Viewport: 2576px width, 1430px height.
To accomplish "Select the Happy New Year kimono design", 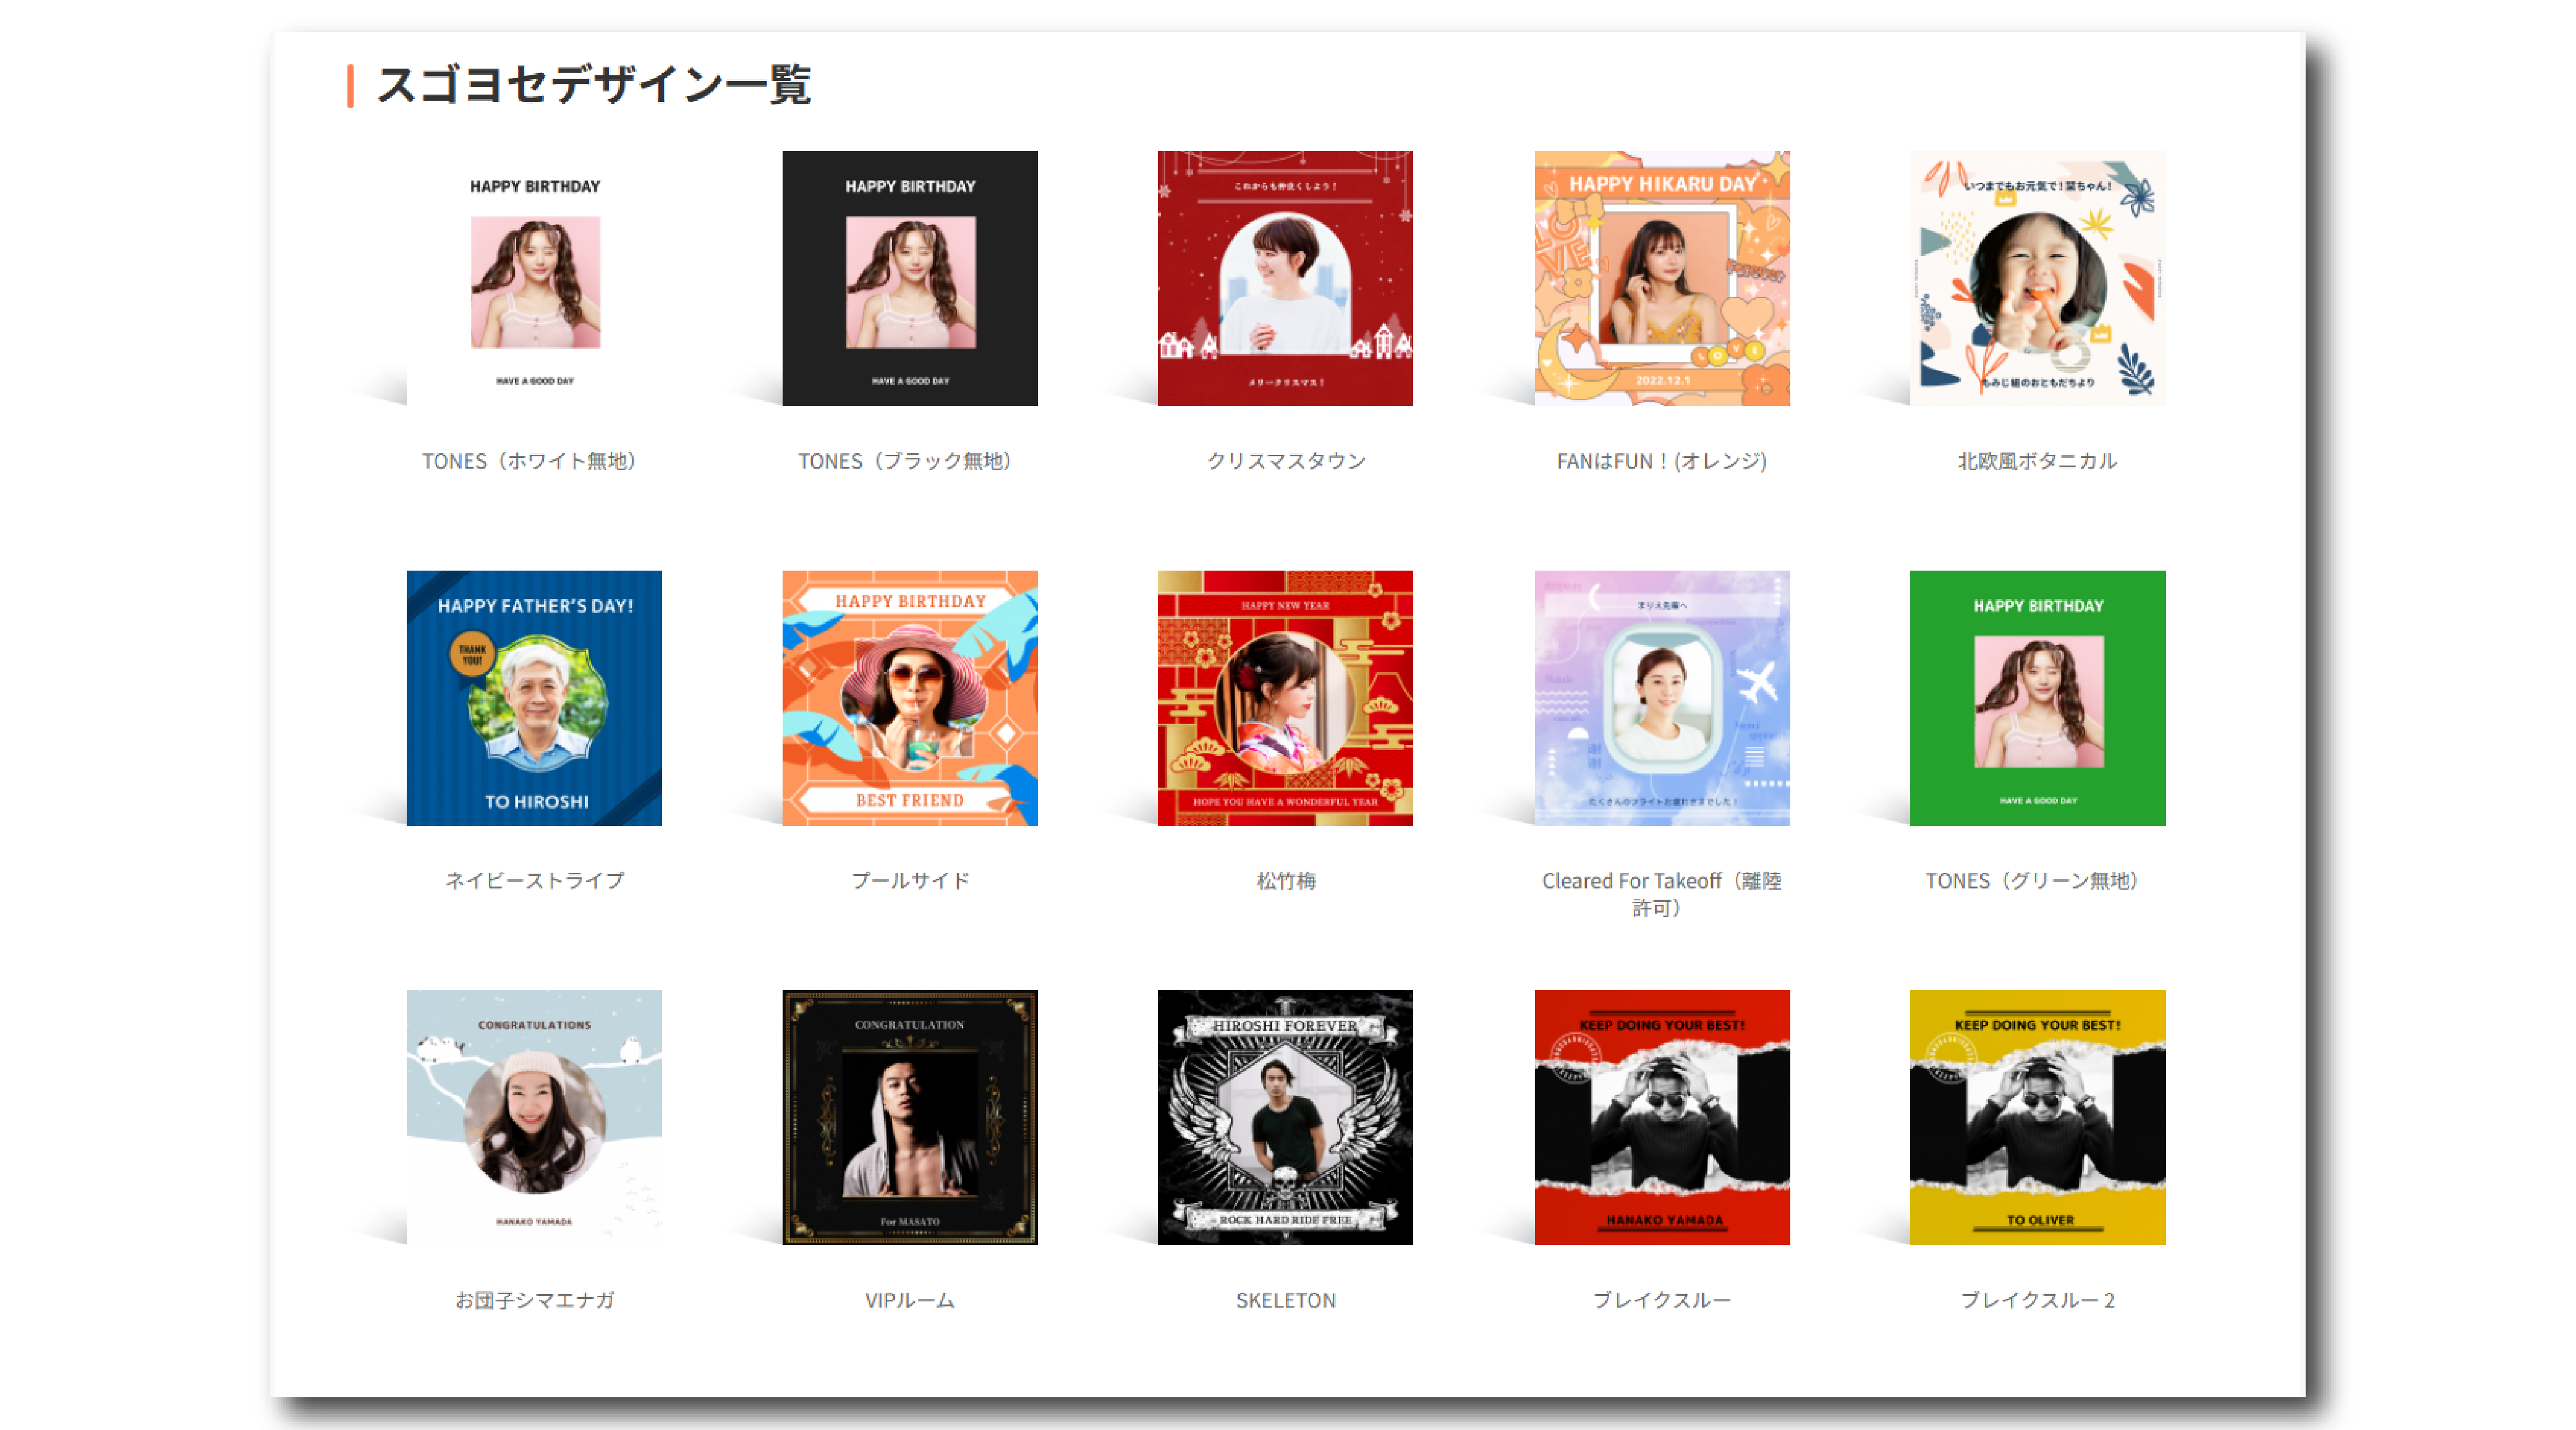I will click(x=1285, y=698).
